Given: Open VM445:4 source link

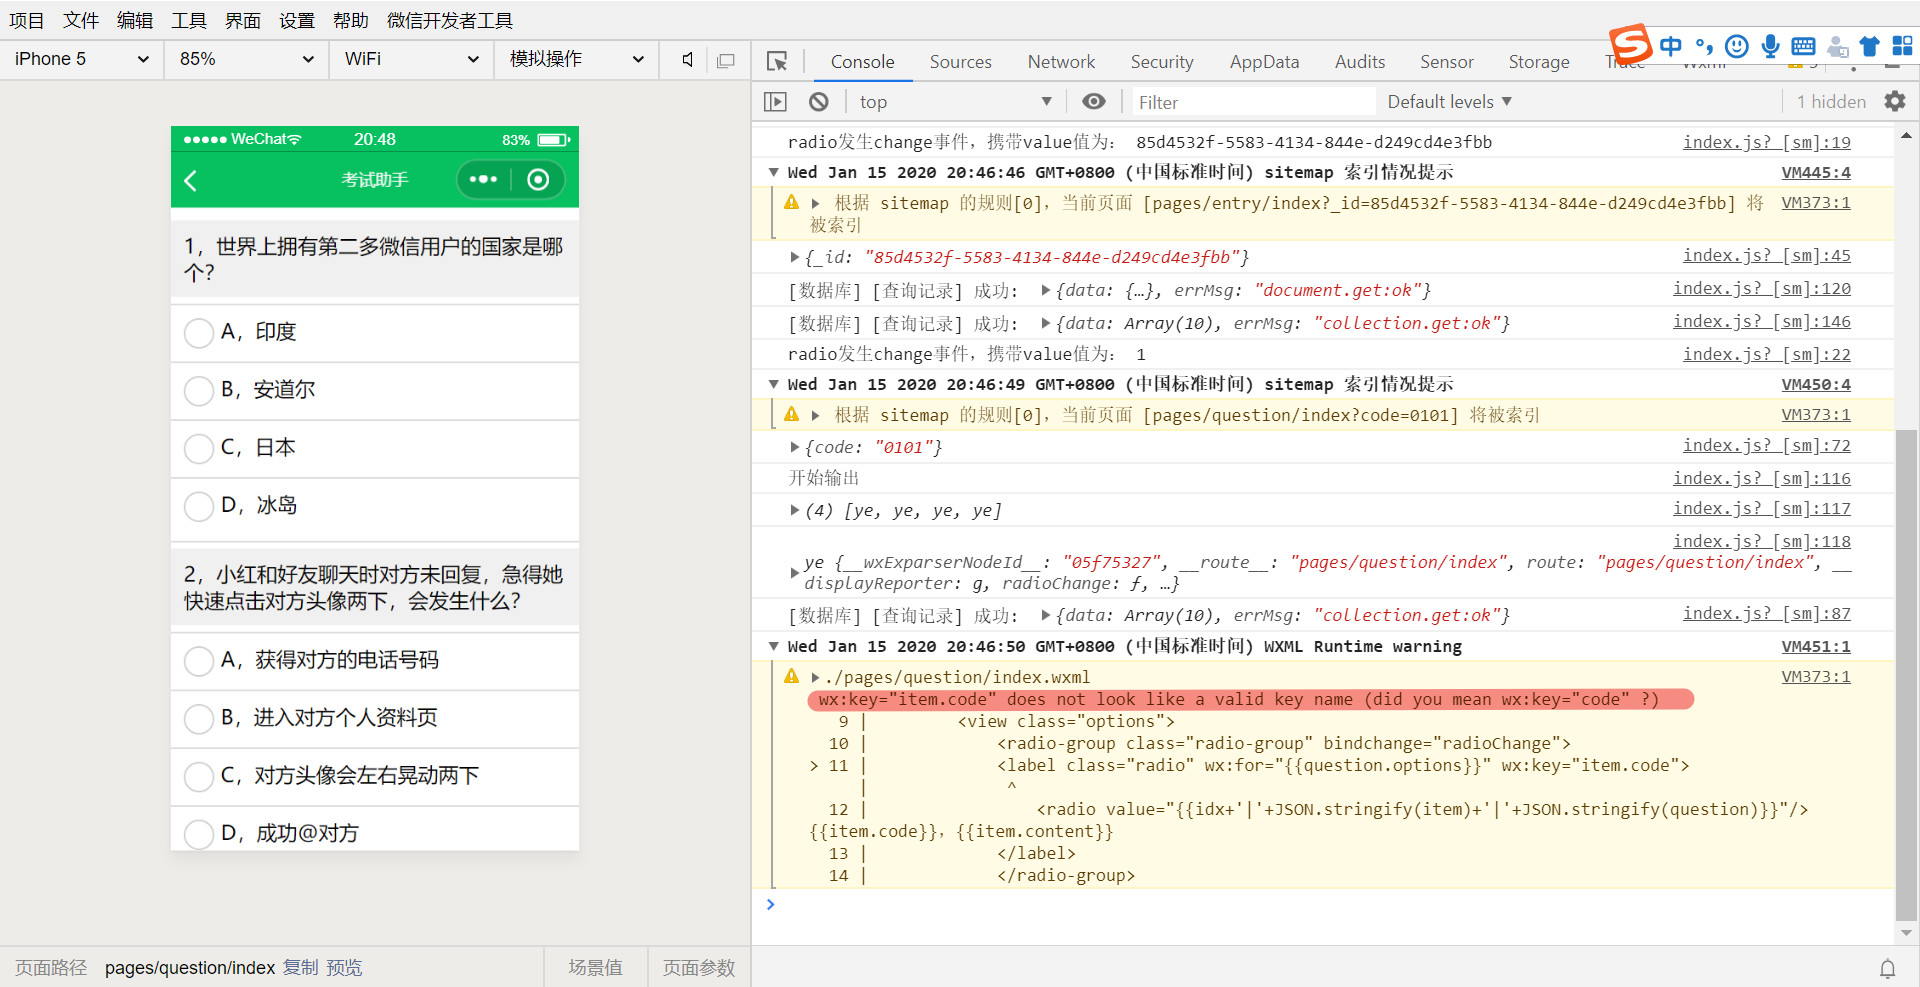Looking at the screenshot, I should [1816, 172].
